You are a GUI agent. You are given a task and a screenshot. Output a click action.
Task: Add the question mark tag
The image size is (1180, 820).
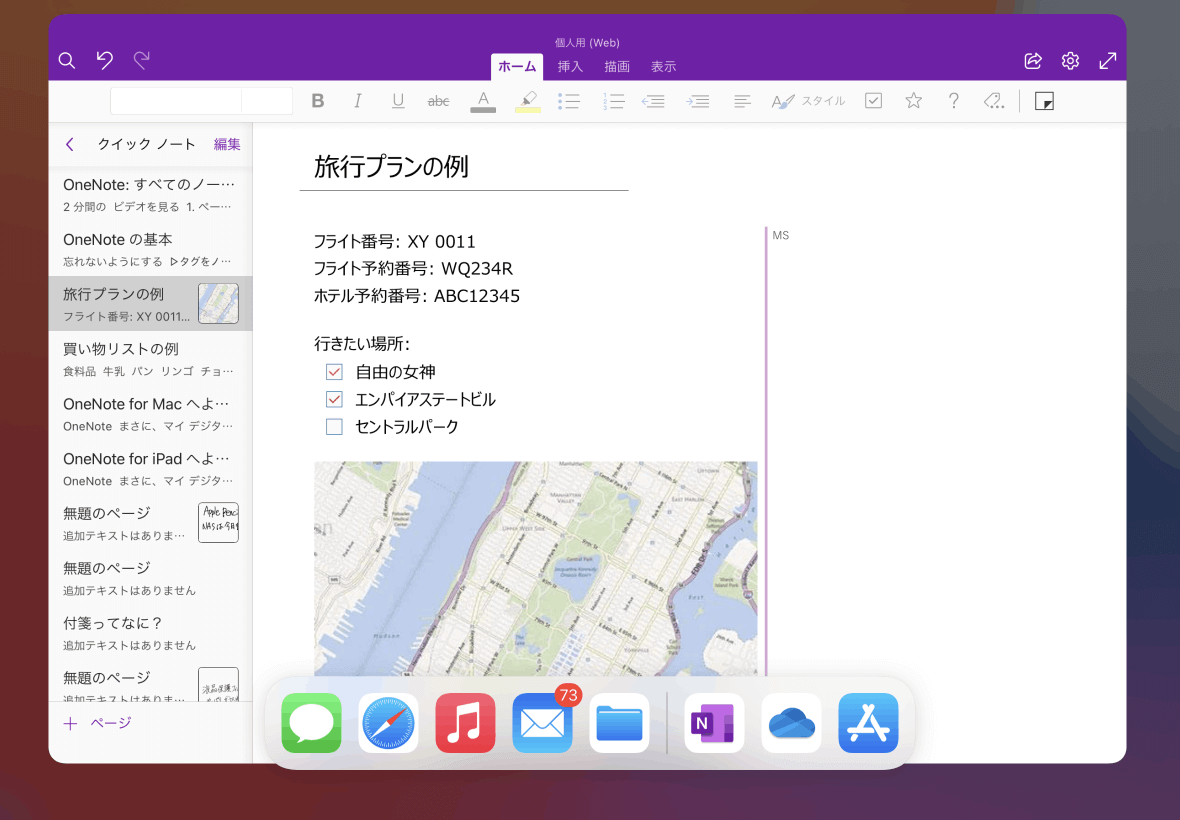point(953,101)
